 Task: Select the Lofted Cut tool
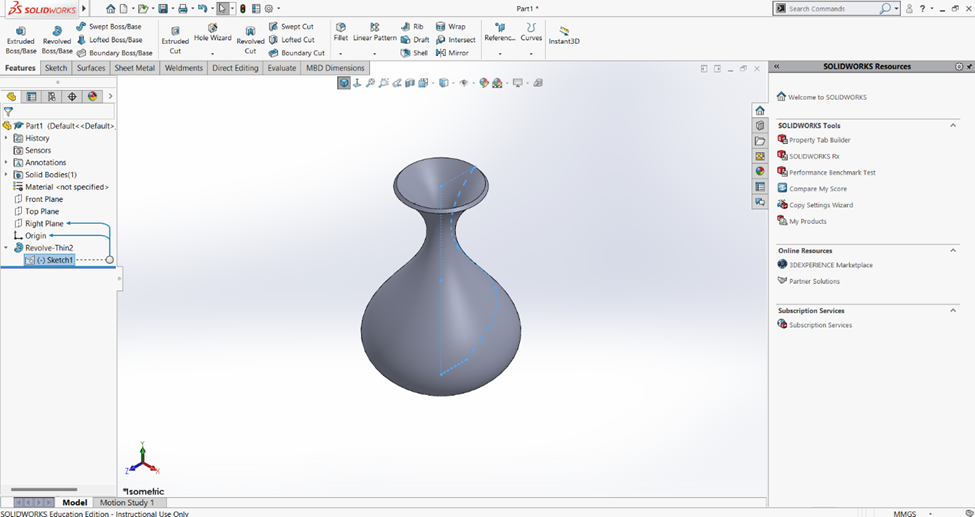tap(291, 40)
